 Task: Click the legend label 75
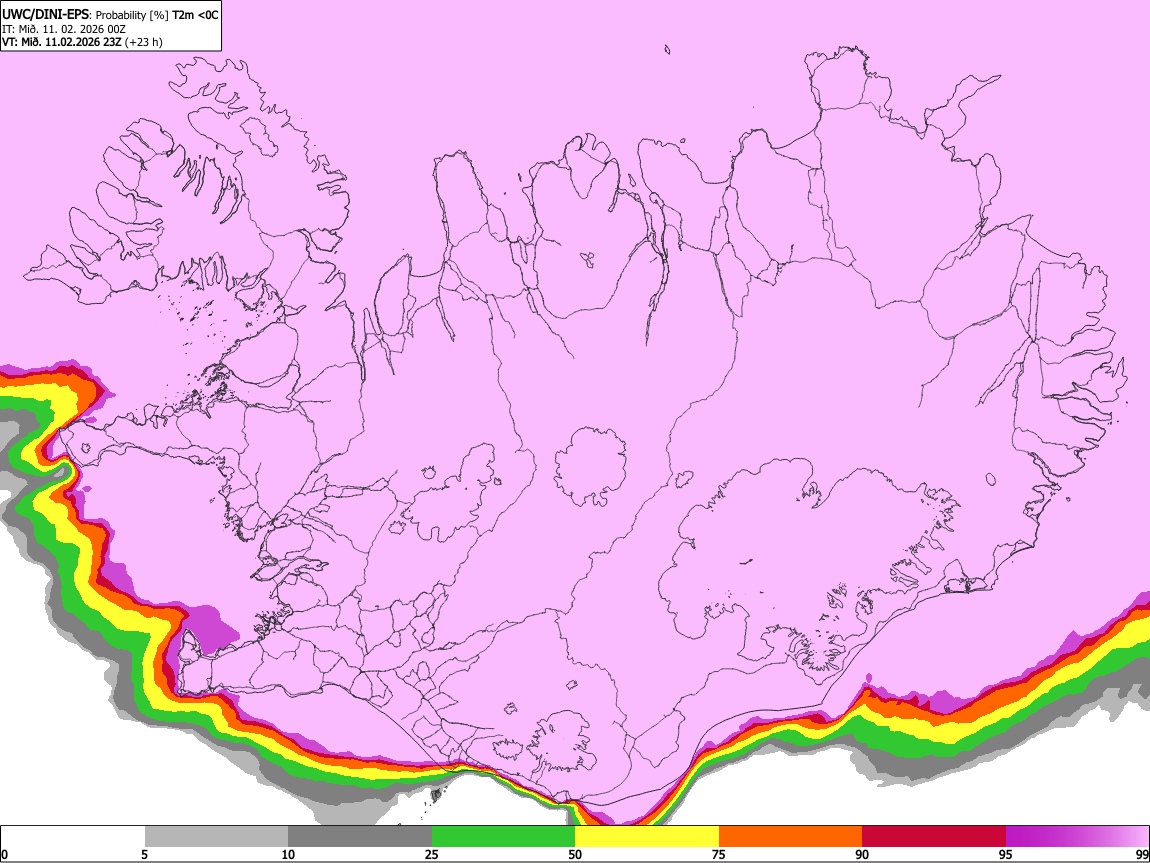tap(719, 854)
